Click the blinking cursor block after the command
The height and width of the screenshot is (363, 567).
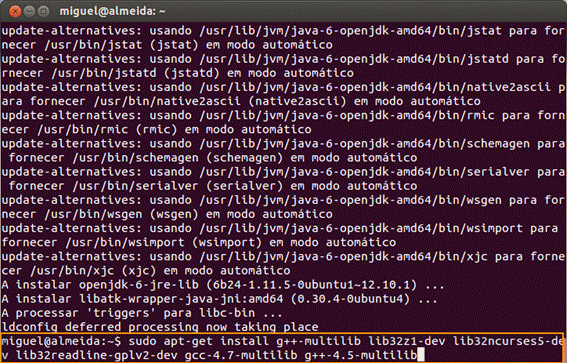click(x=421, y=355)
